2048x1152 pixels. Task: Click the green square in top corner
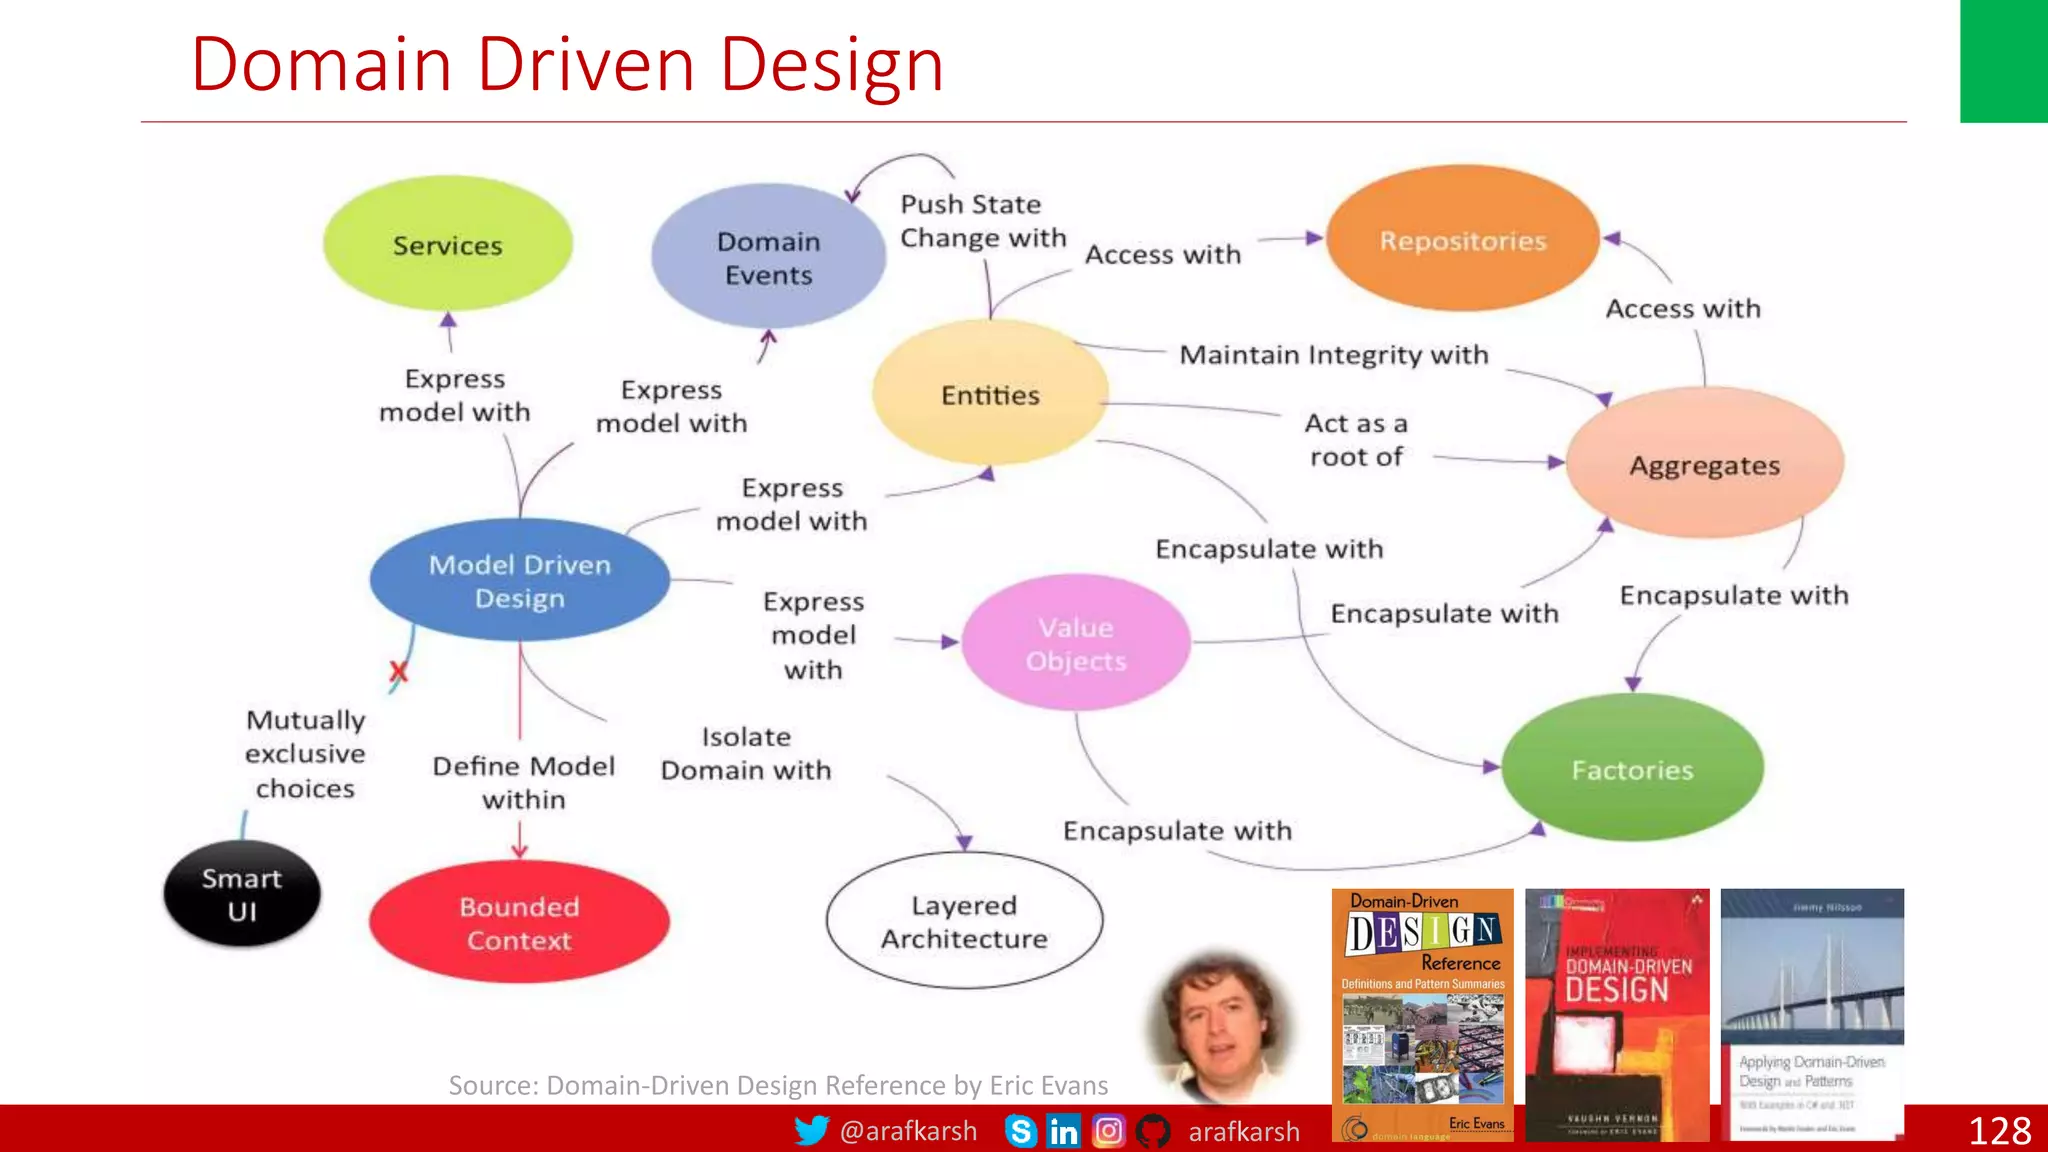coord(2003,61)
